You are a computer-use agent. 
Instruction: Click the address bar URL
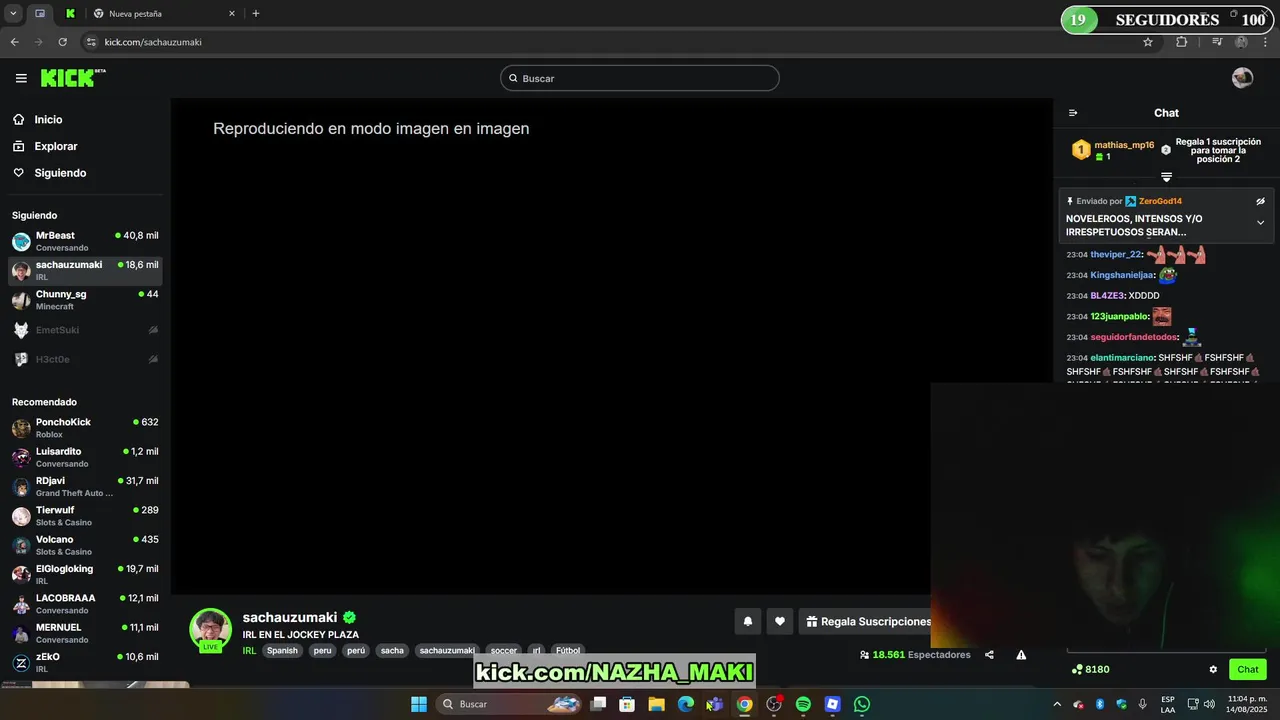click(x=153, y=42)
